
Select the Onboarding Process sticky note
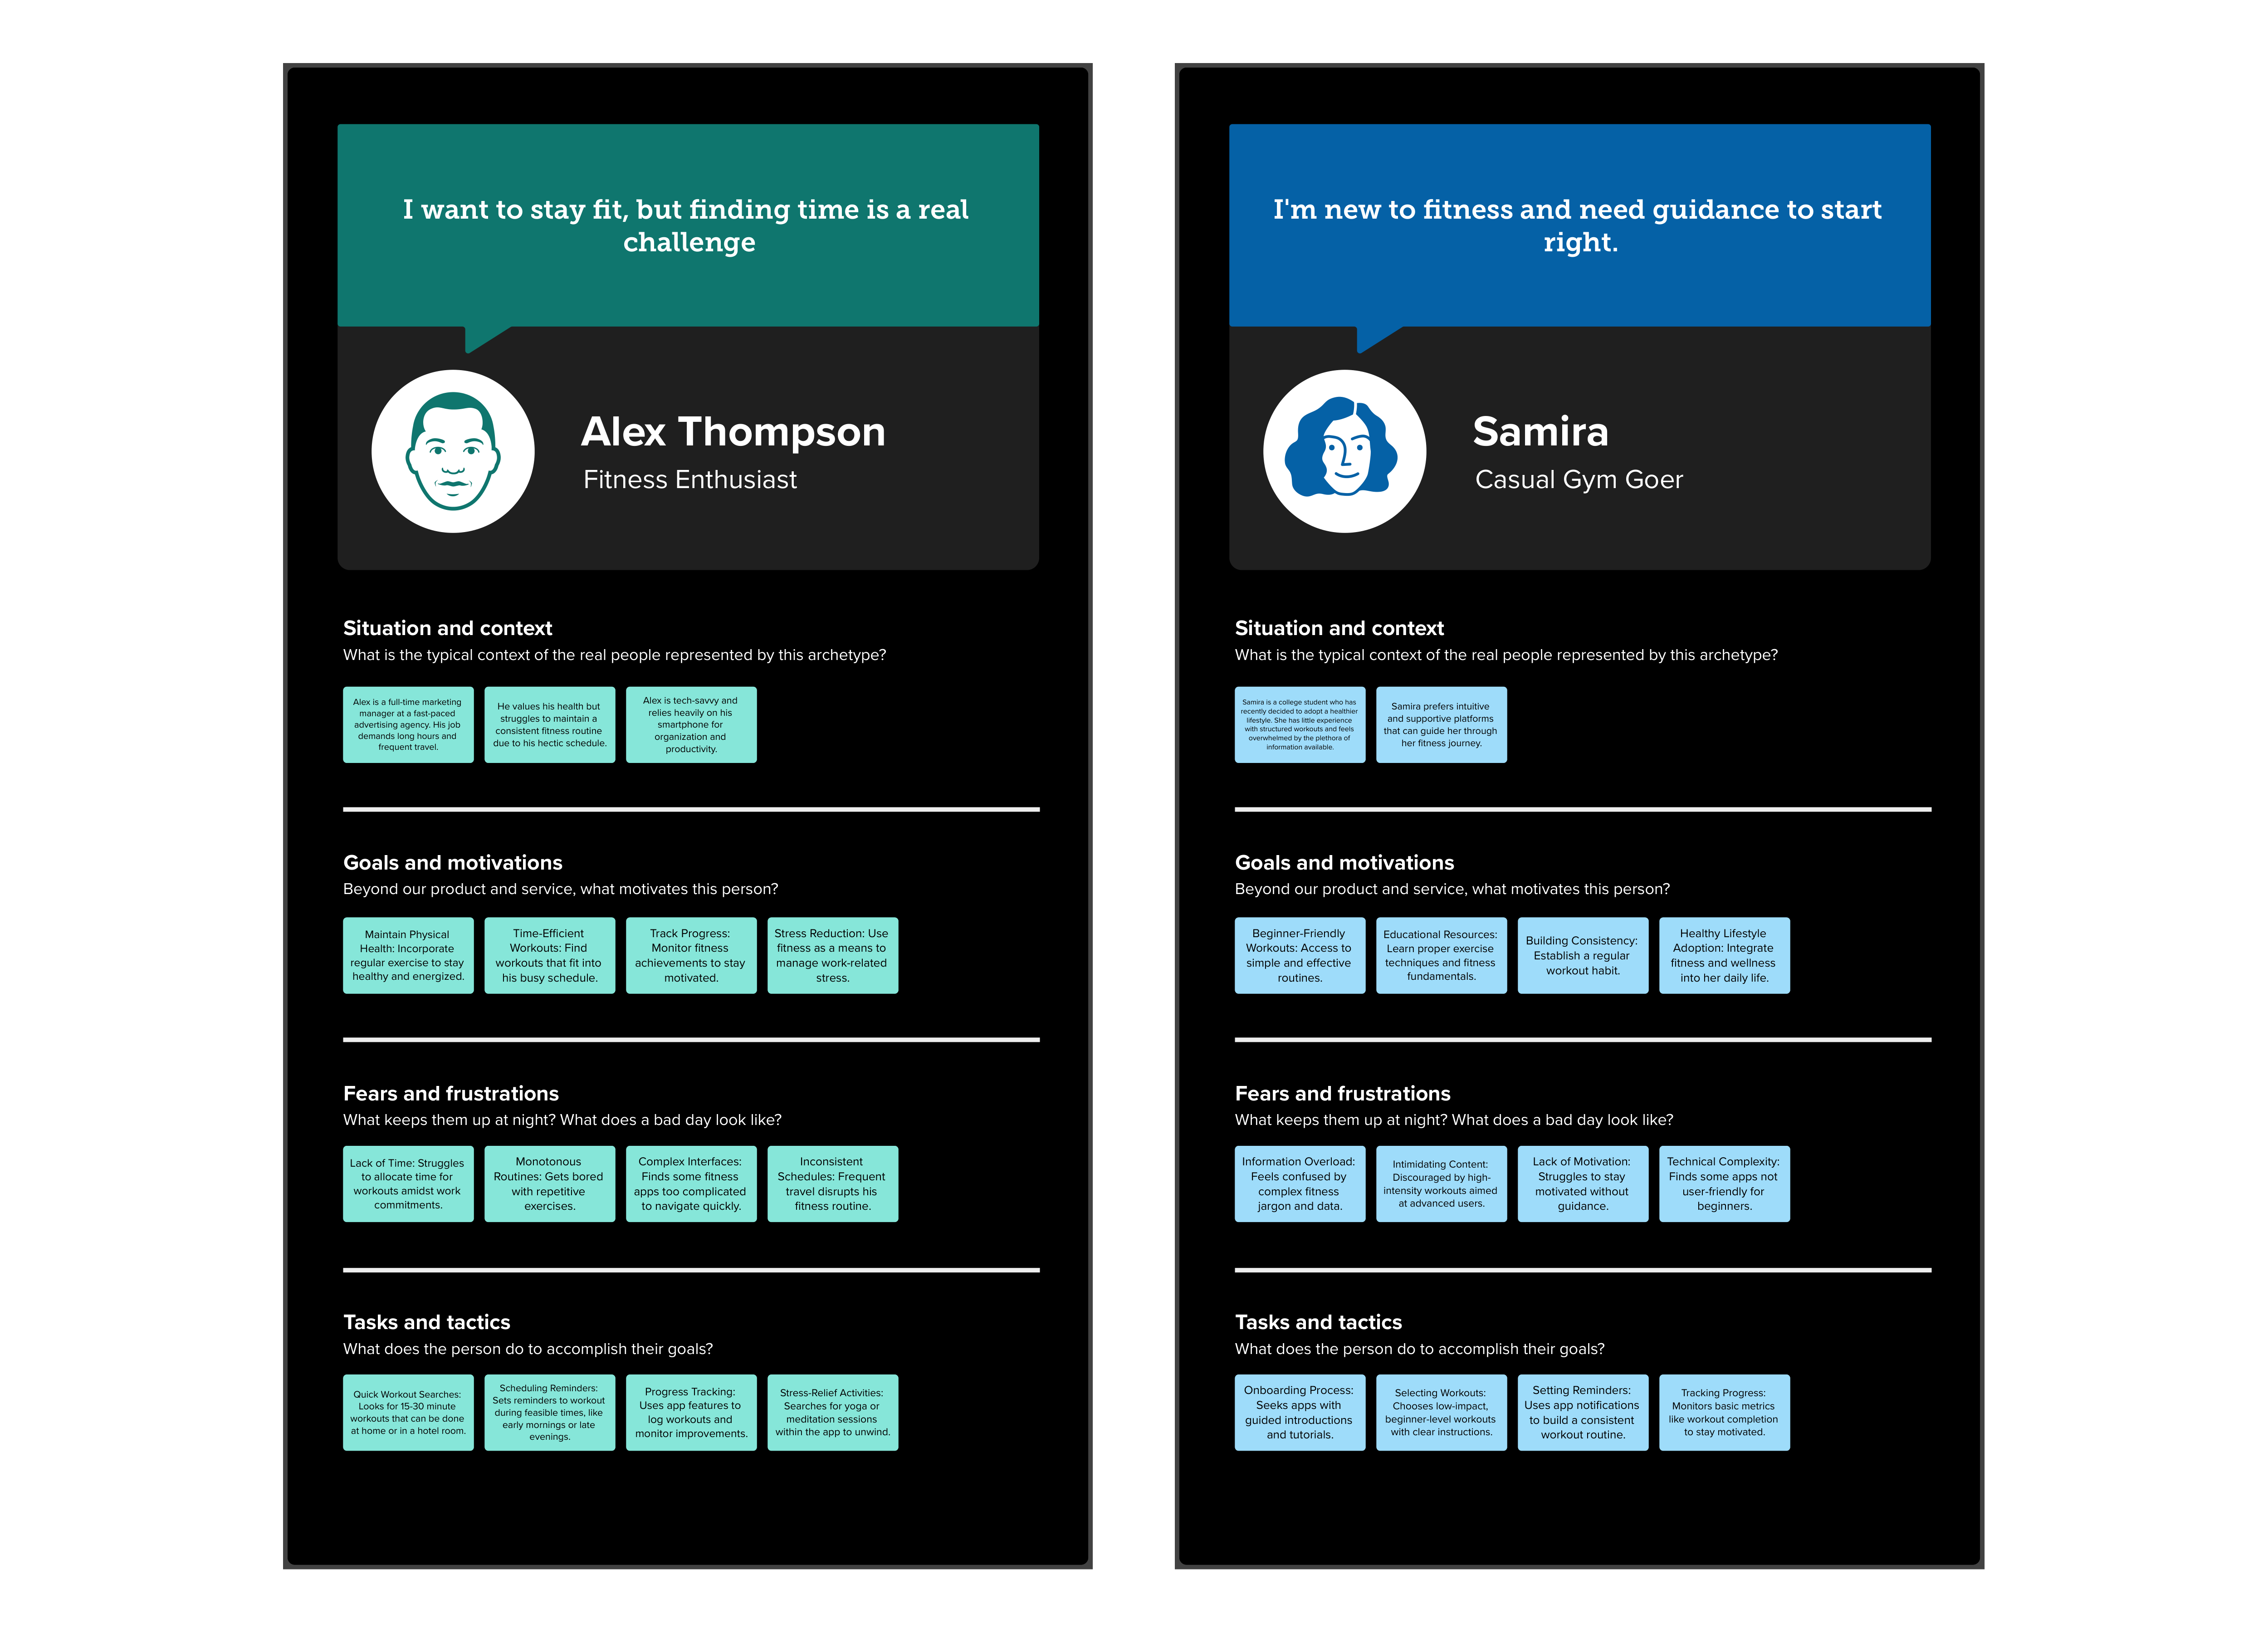(x=1299, y=1412)
